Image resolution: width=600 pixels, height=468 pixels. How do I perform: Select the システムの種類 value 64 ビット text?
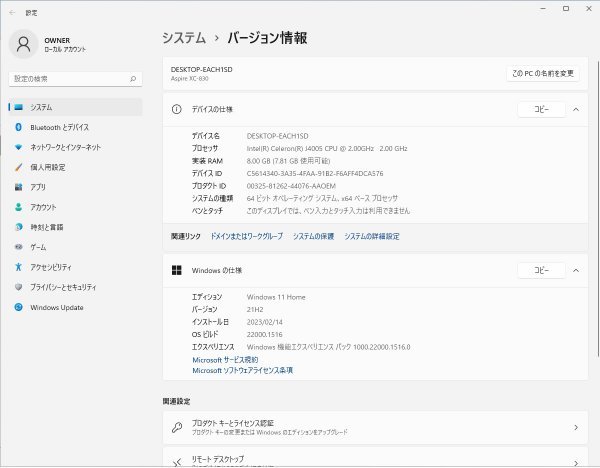322,198
